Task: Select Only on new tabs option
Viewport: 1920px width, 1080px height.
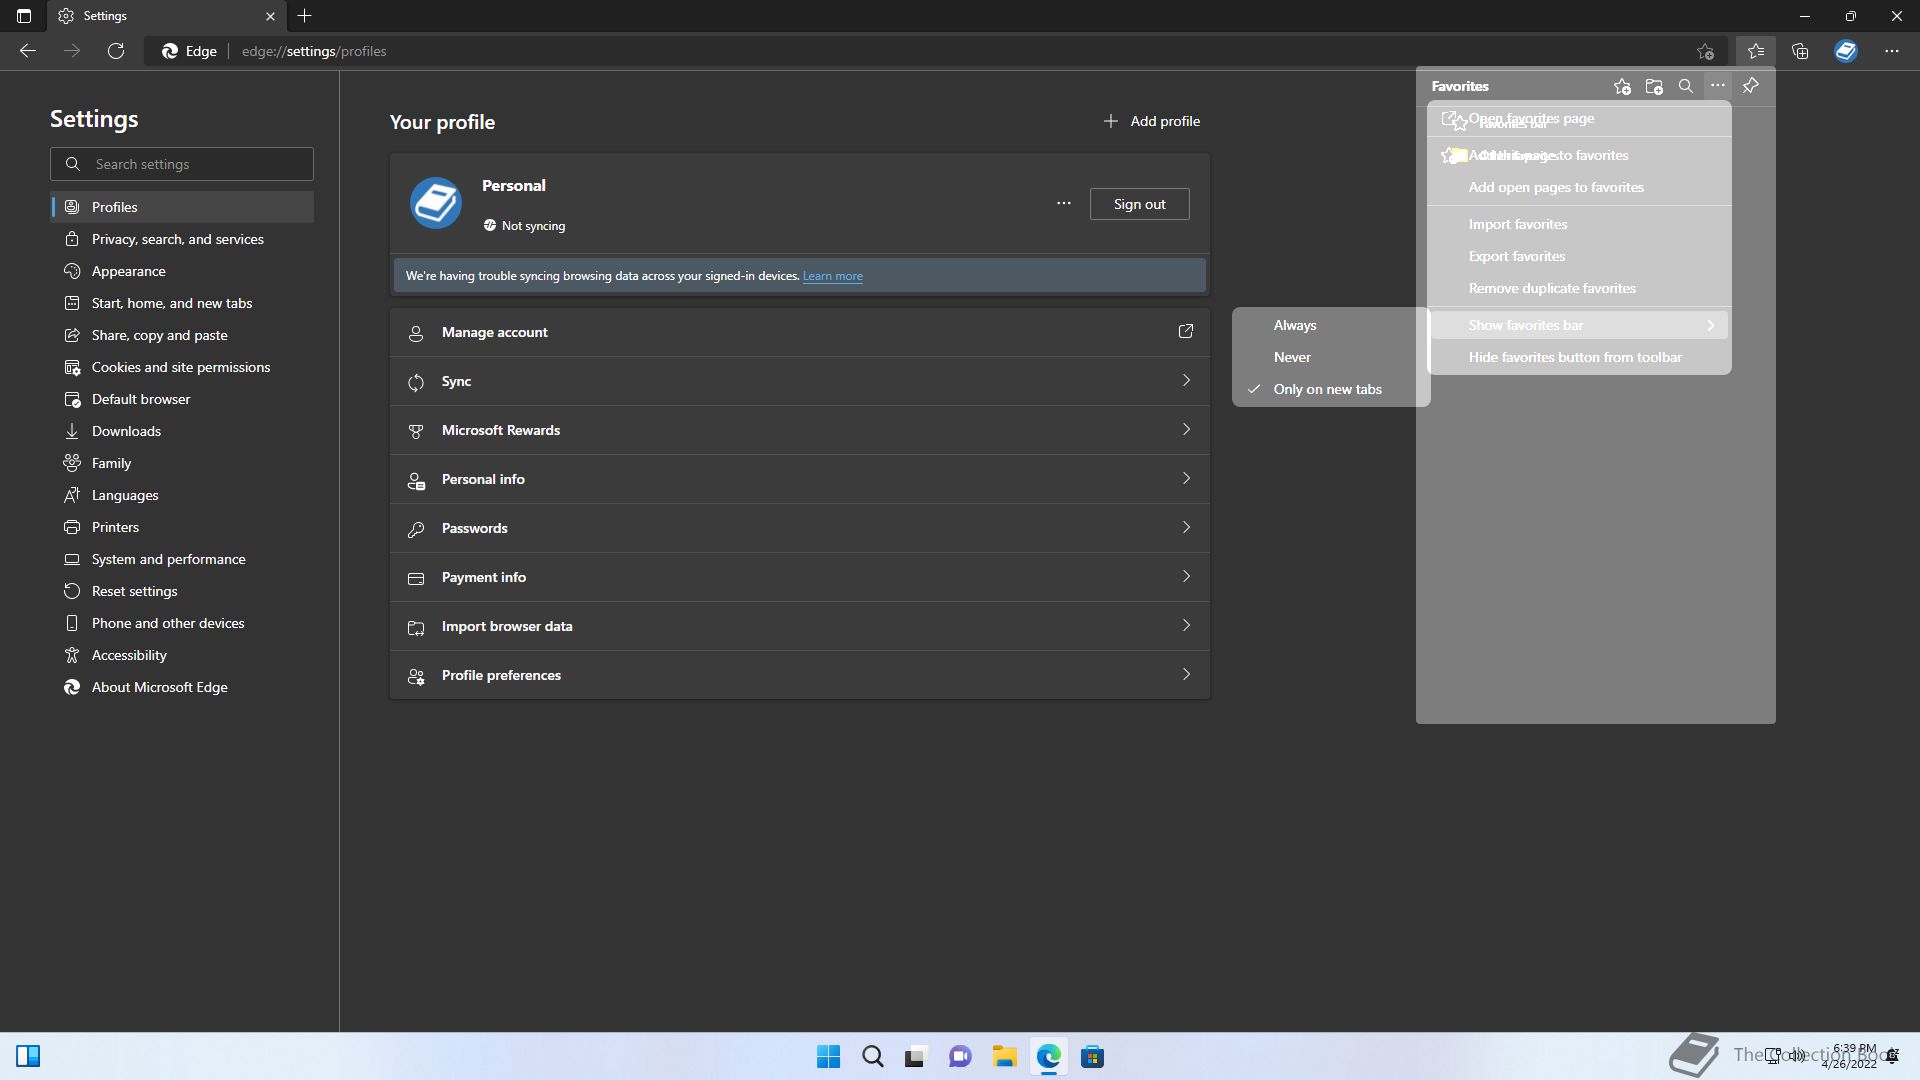Action: point(1331,389)
